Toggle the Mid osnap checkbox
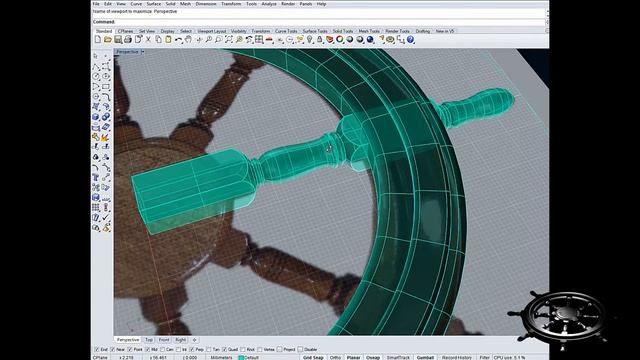The height and width of the screenshot is (360, 640). click(x=148, y=350)
